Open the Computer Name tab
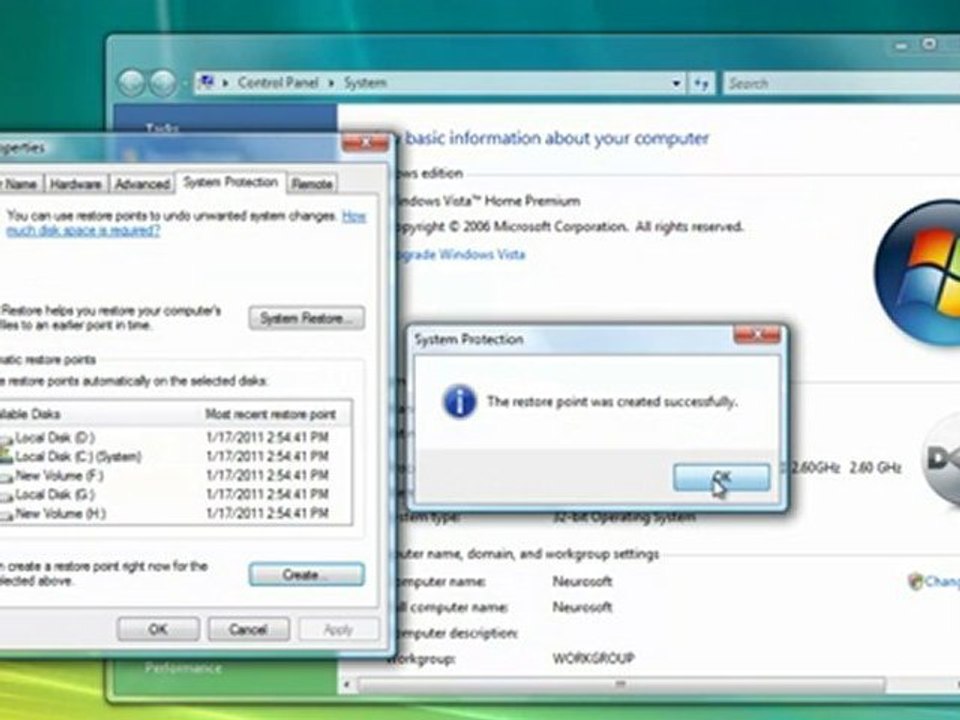 (x=20, y=184)
